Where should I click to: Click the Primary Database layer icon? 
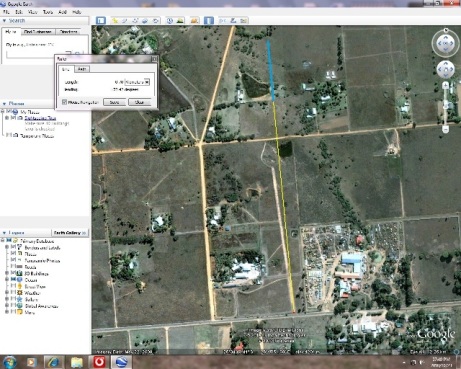click(x=15, y=241)
